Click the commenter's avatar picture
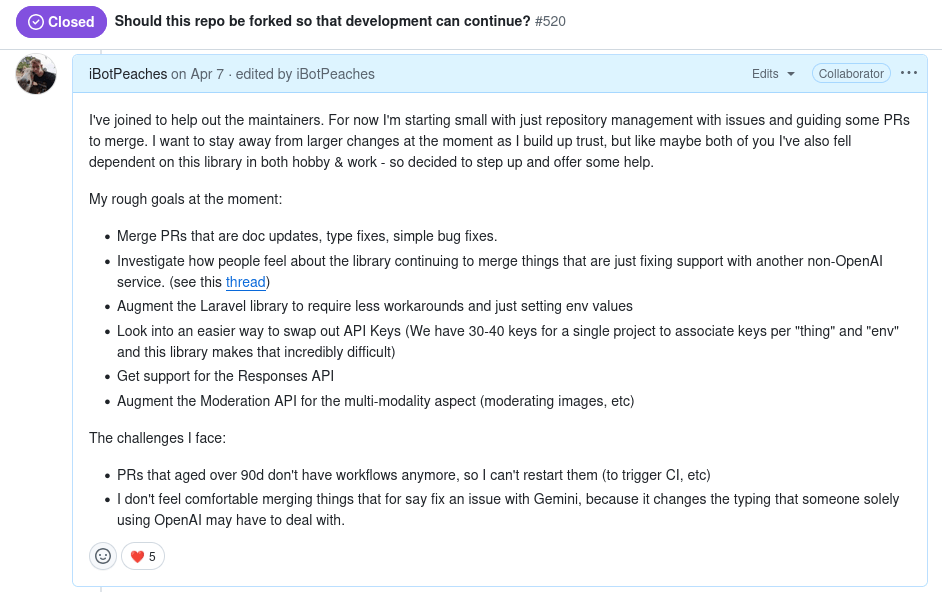 tap(36, 74)
